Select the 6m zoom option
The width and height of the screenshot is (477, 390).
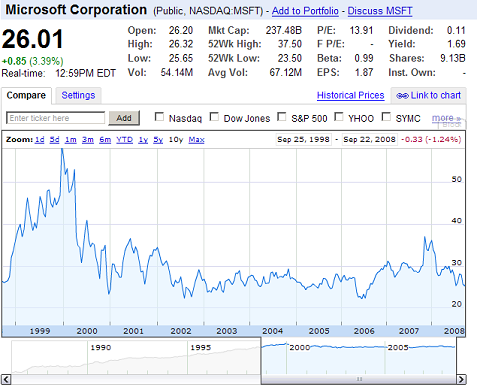[x=105, y=139]
